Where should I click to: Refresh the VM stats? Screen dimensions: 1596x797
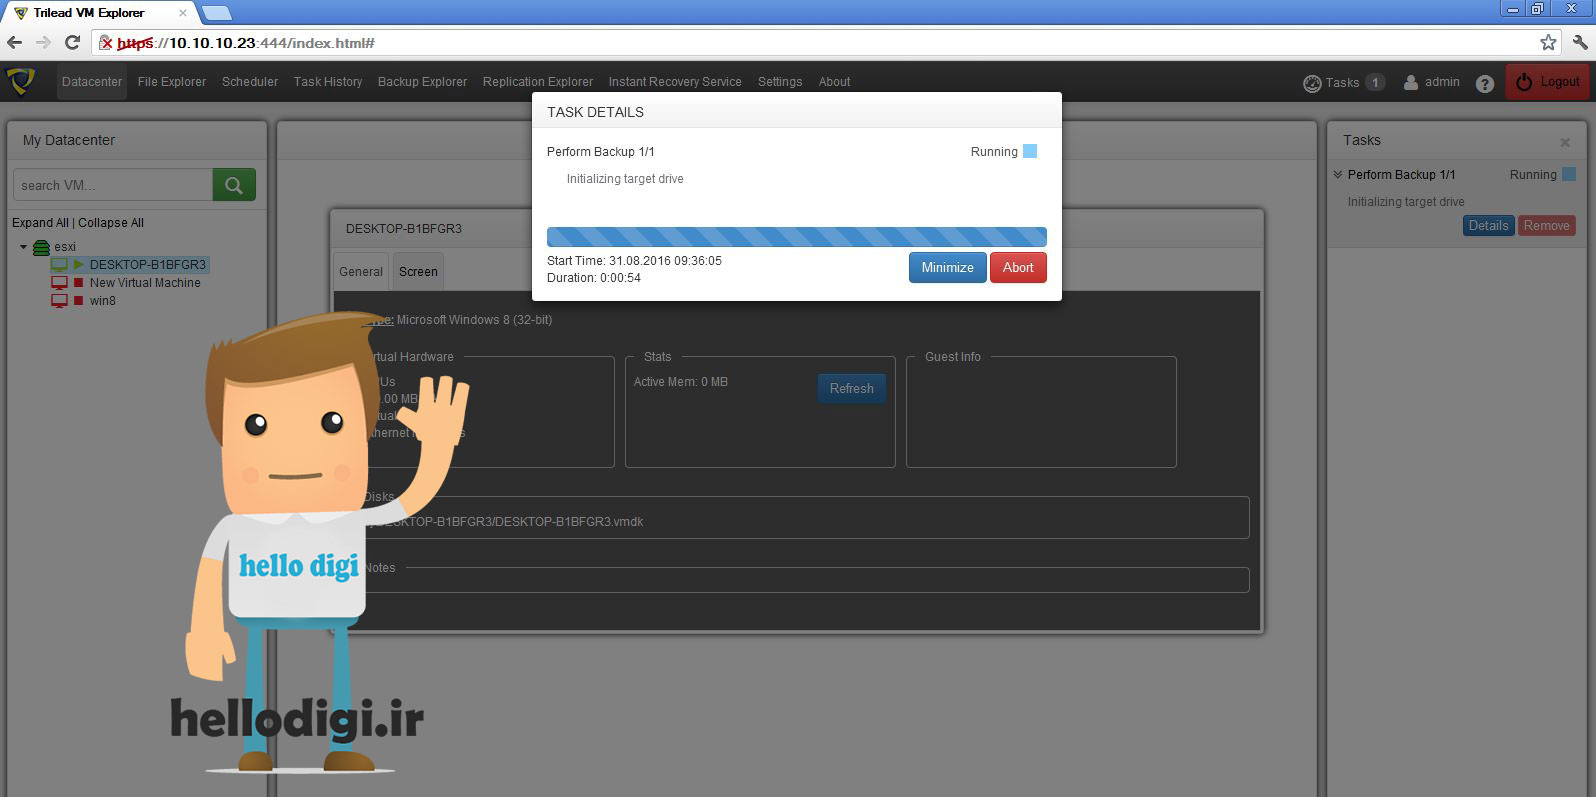852,389
